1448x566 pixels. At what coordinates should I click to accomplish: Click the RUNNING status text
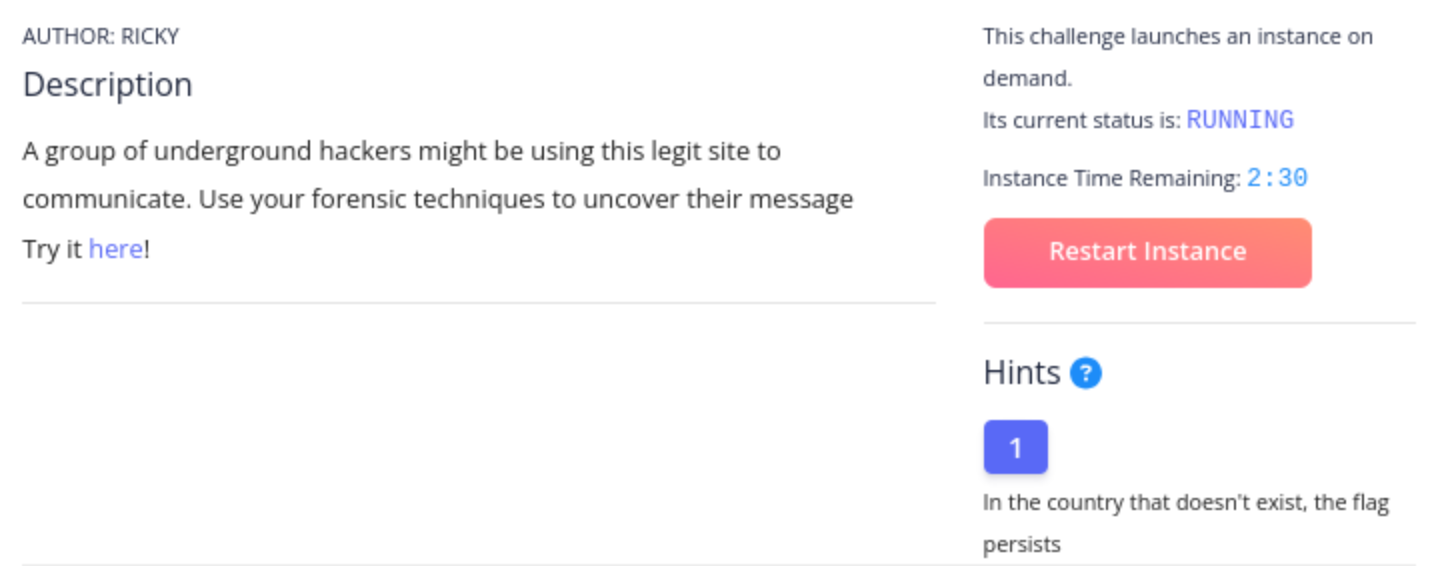click(1240, 120)
